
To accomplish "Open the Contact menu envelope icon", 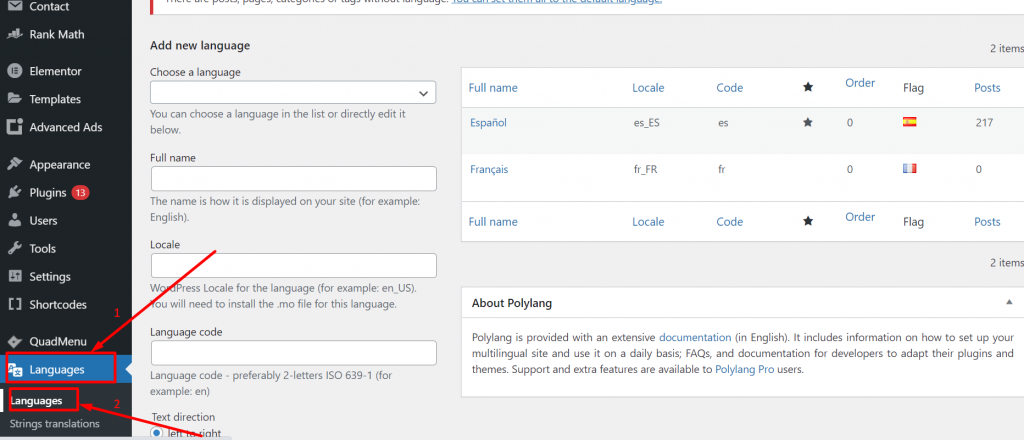I will [x=14, y=7].
